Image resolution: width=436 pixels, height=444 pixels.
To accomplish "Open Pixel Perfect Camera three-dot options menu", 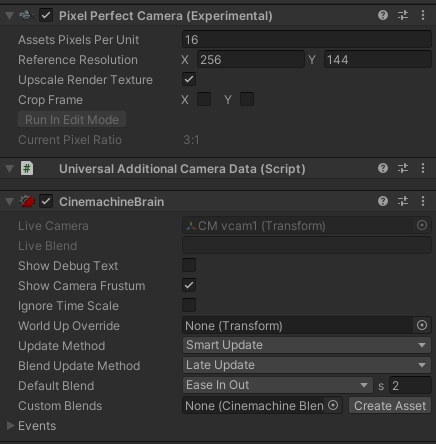I will [423, 15].
